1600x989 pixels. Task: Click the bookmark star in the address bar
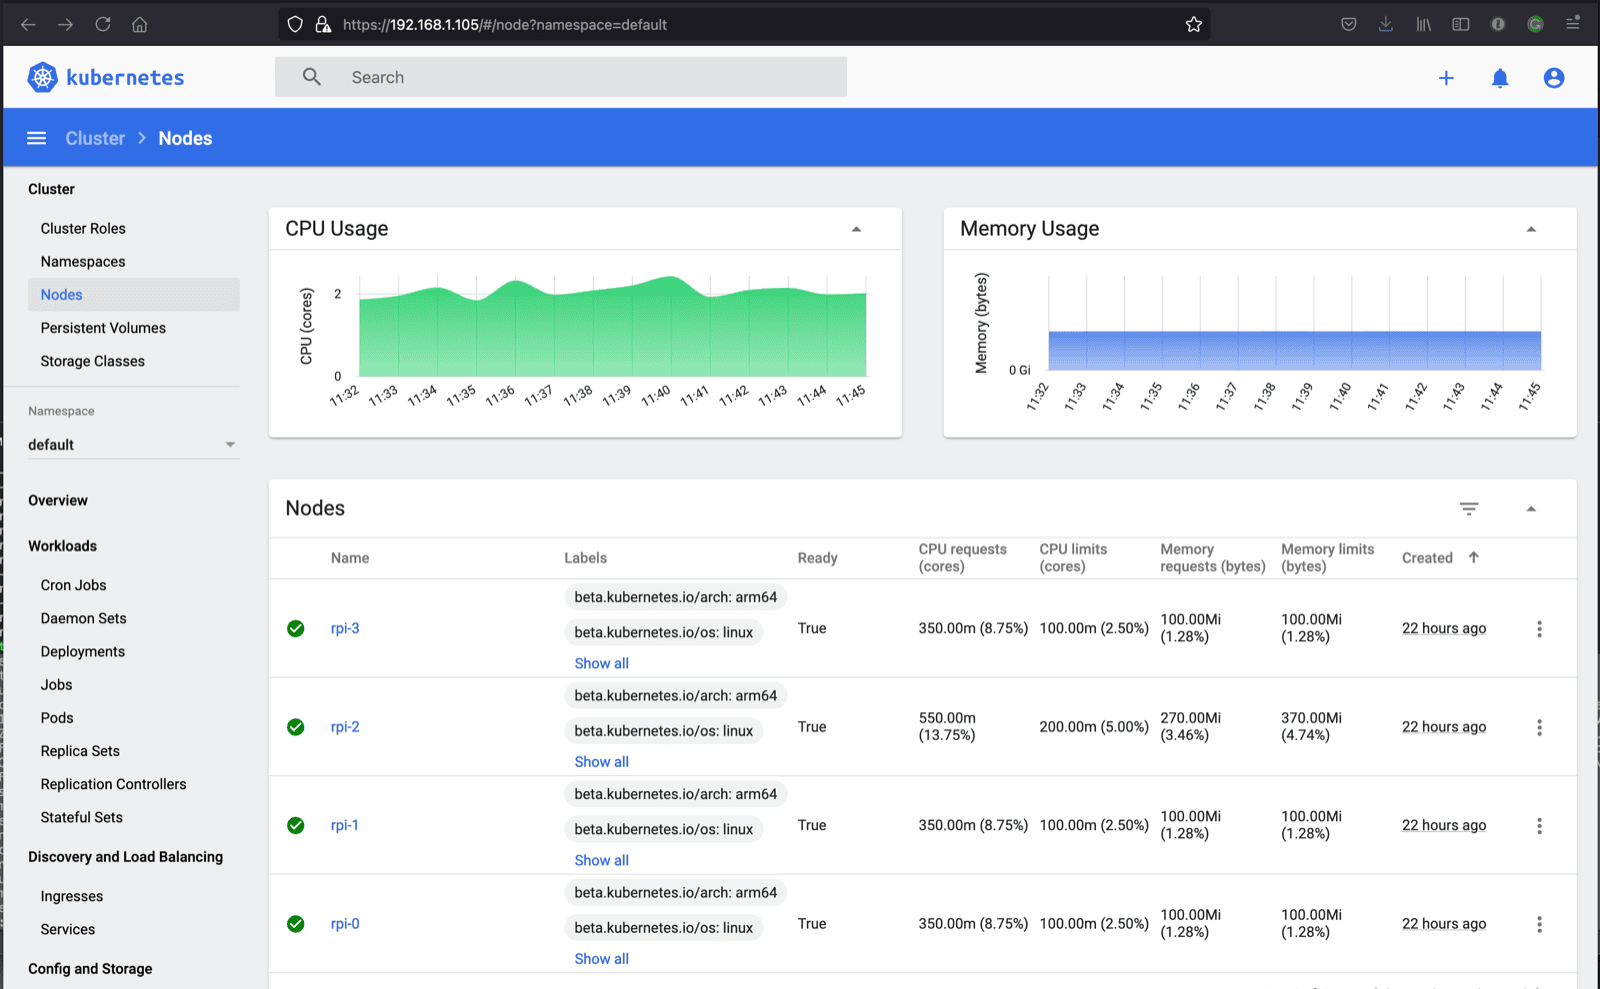coord(1193,24)
